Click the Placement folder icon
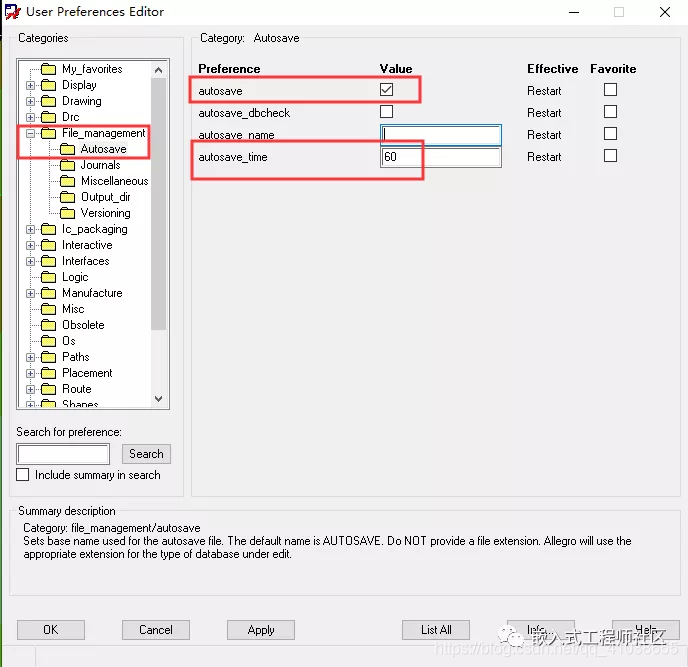 [48, 373]
